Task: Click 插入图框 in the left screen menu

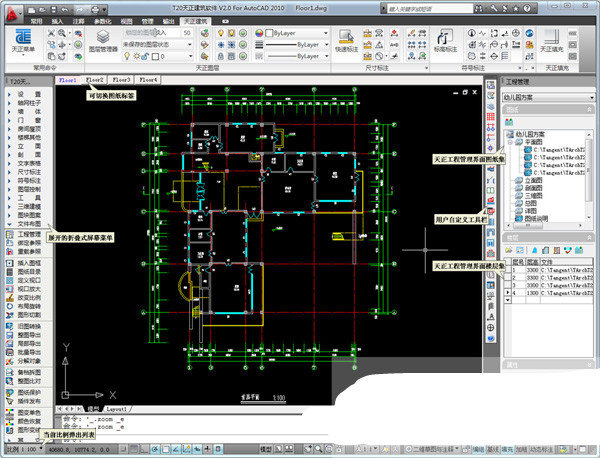Action: coord(28,262)
